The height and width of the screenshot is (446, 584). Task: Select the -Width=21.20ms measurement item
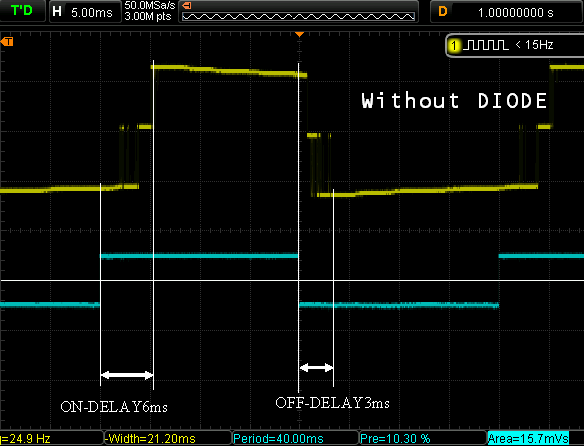[x=150, y=439]
